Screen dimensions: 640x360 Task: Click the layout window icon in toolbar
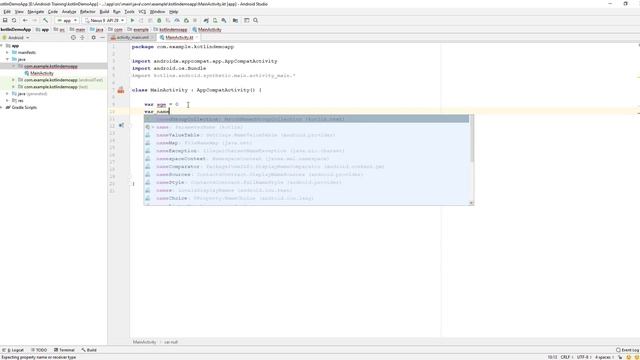click(247, 20)
